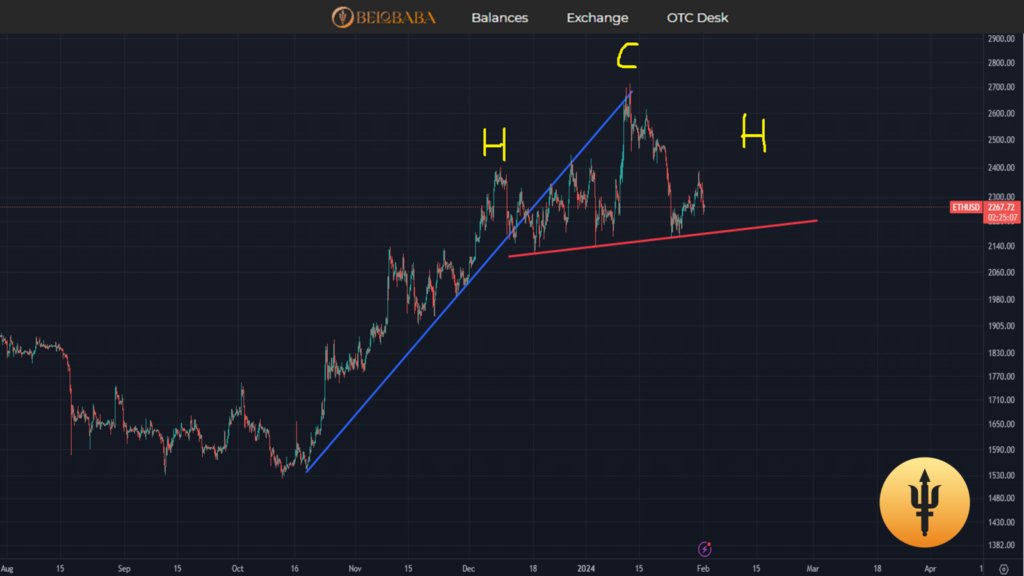Click the purple lightning event marker
The width and height of the screenshot is (1024, 576).
[x=705, y=548]
